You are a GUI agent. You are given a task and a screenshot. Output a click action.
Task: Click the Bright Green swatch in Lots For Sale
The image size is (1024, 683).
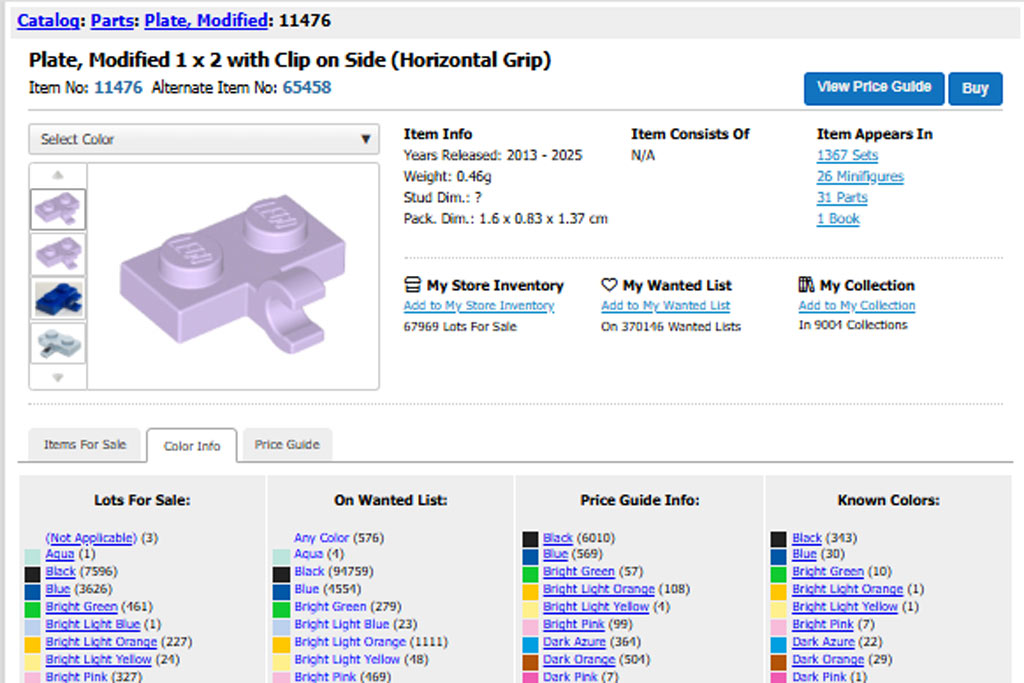(33, 607)
